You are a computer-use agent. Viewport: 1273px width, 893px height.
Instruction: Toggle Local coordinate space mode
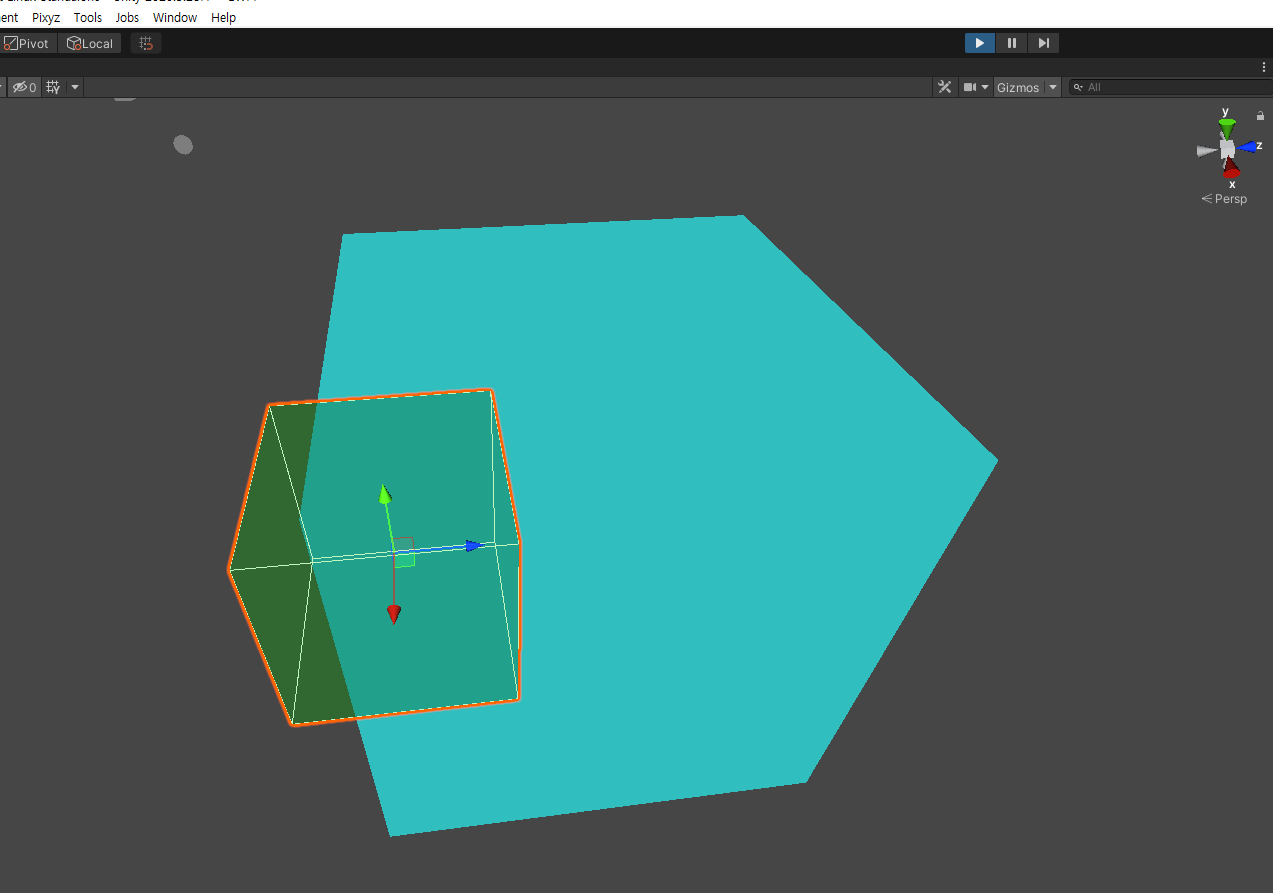[89, 42]
